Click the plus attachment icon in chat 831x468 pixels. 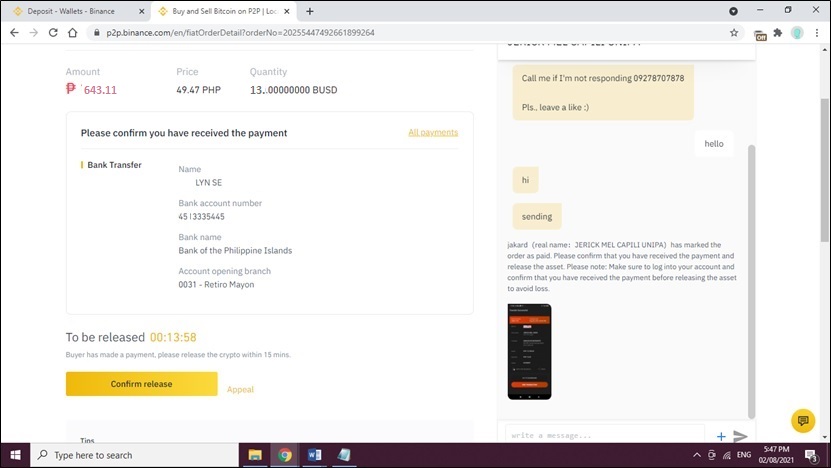click(x=721, y=437)
